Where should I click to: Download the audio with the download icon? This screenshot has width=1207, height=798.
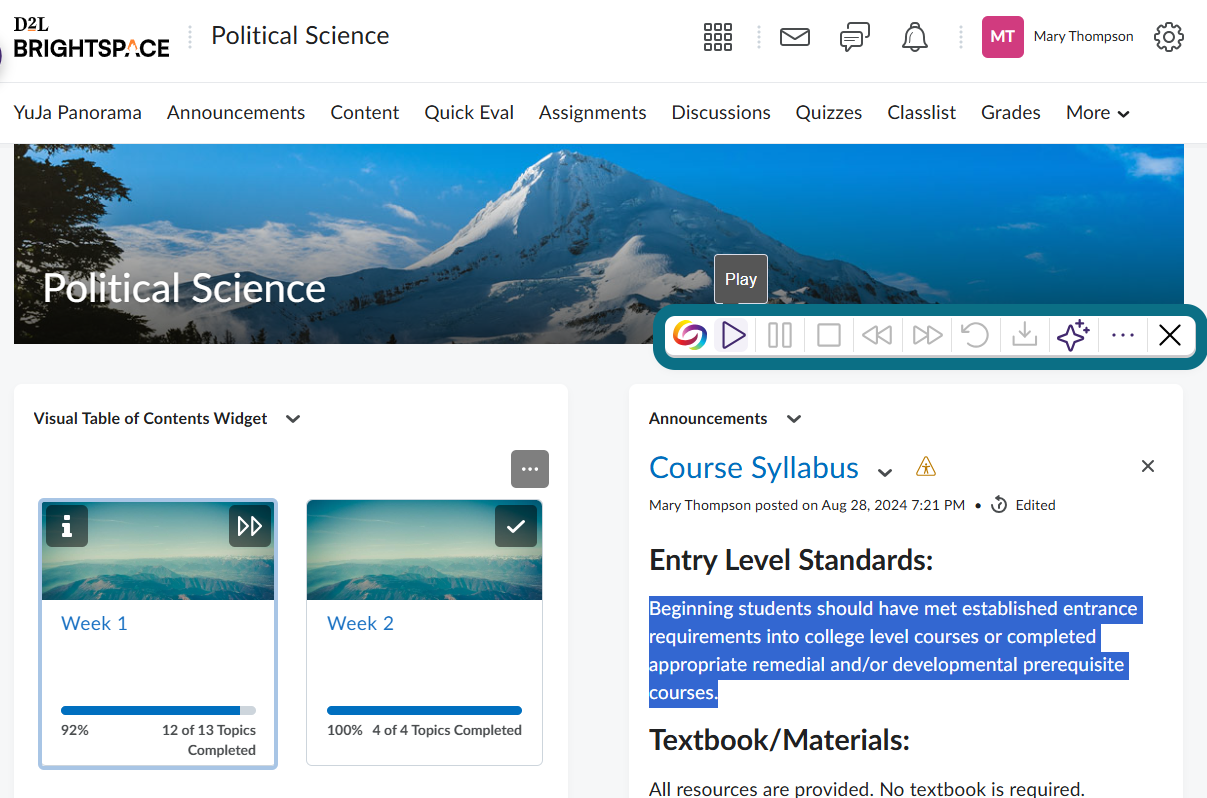click(1024, 335)
